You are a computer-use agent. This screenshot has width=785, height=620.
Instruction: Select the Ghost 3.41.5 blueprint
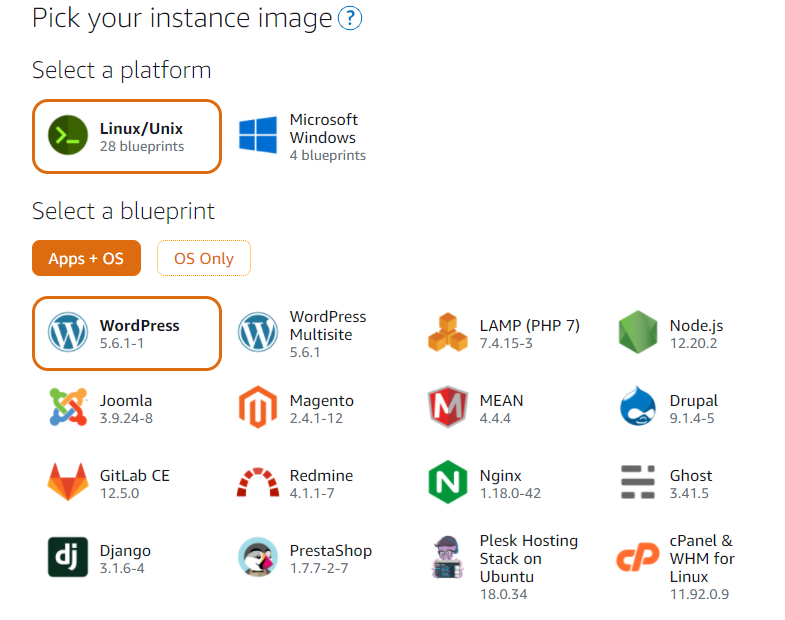690,483
